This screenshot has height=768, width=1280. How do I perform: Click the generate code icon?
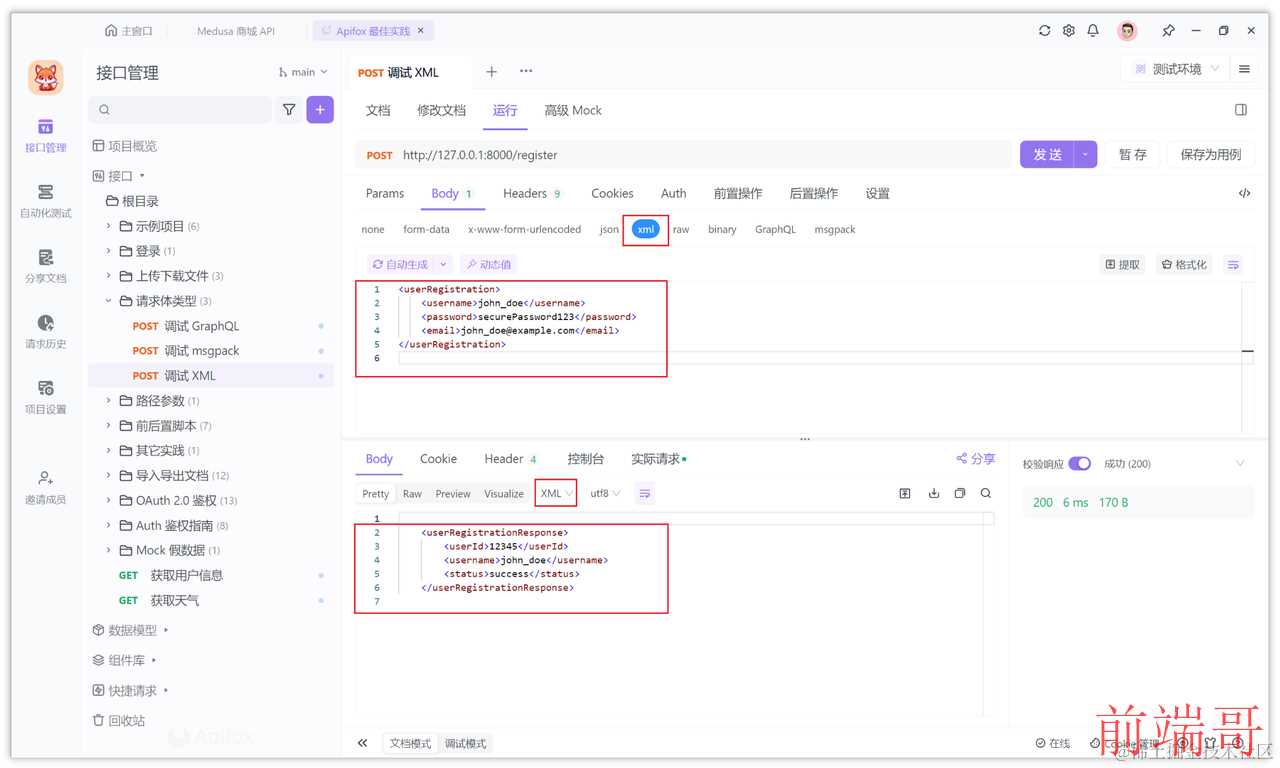1244,193
